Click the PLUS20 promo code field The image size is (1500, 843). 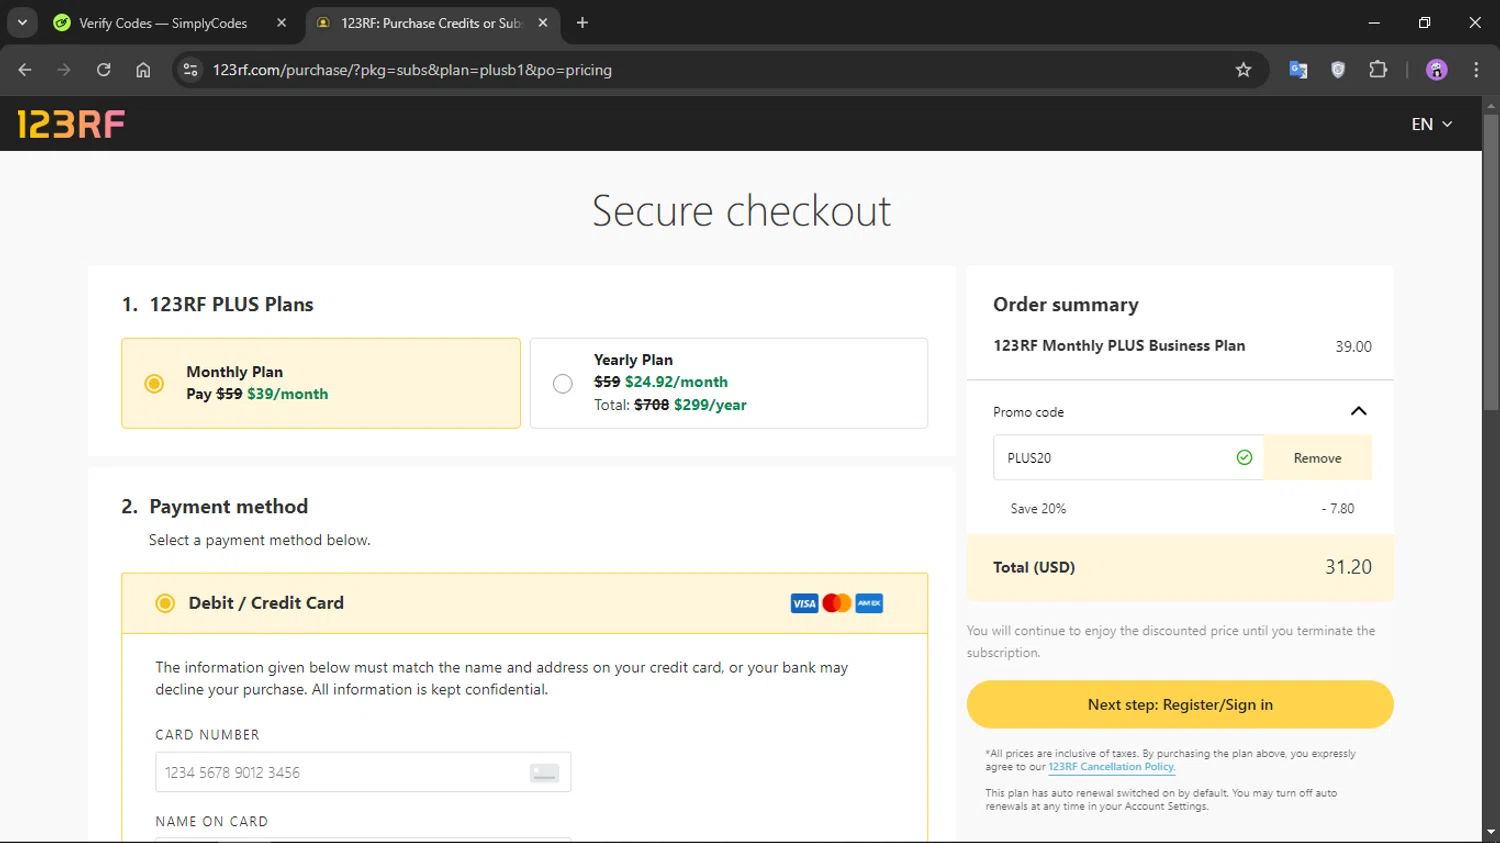click(x=1128, y=458)
